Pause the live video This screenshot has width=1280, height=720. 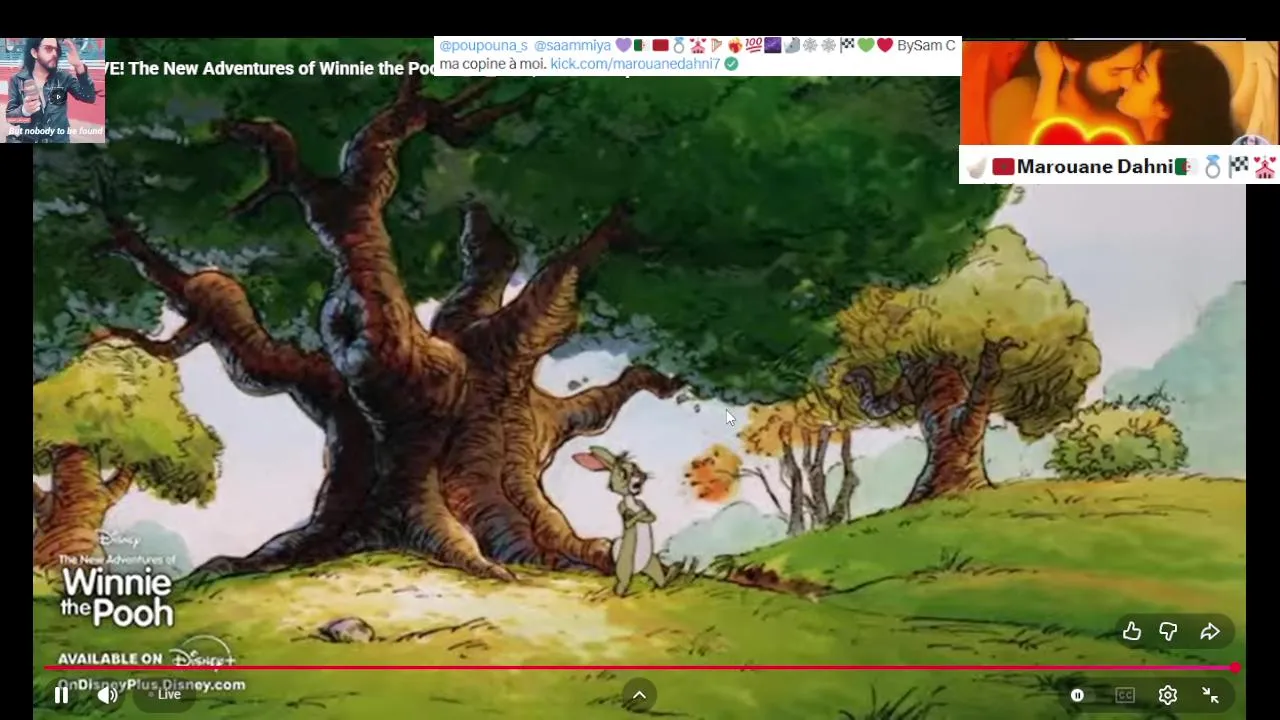pyautogui.click(x=61, y=695)
